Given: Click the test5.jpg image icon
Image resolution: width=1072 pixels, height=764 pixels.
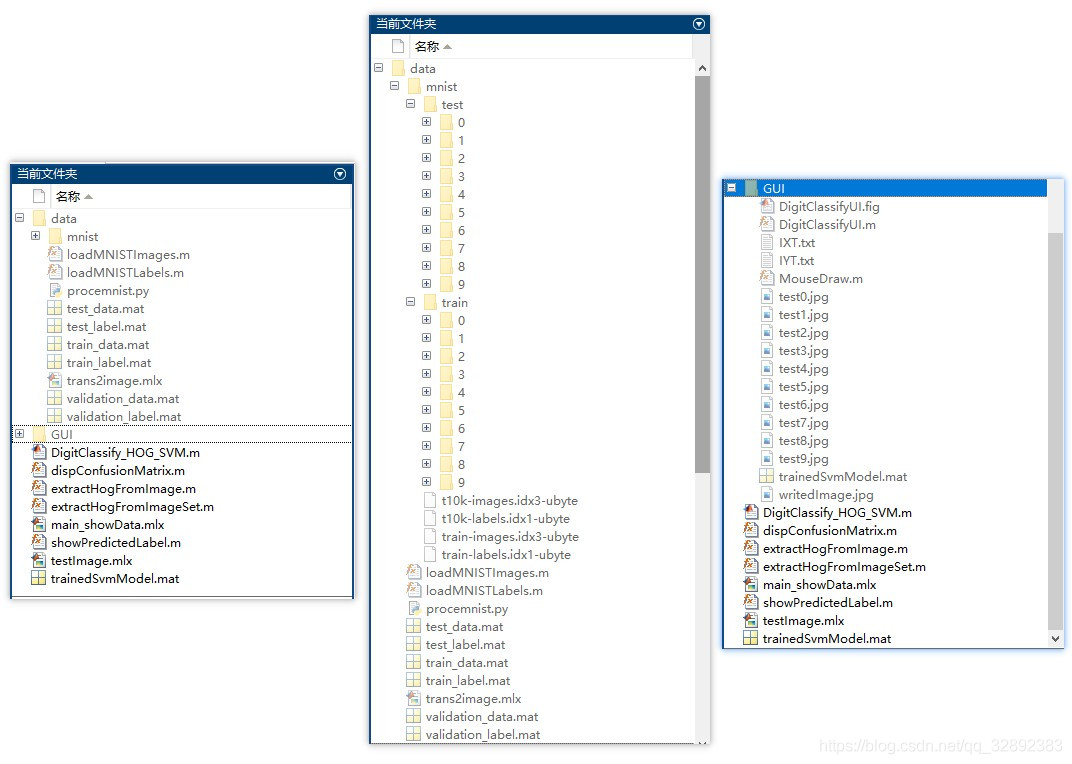Looking at the screenshot, I should (767, 386).
